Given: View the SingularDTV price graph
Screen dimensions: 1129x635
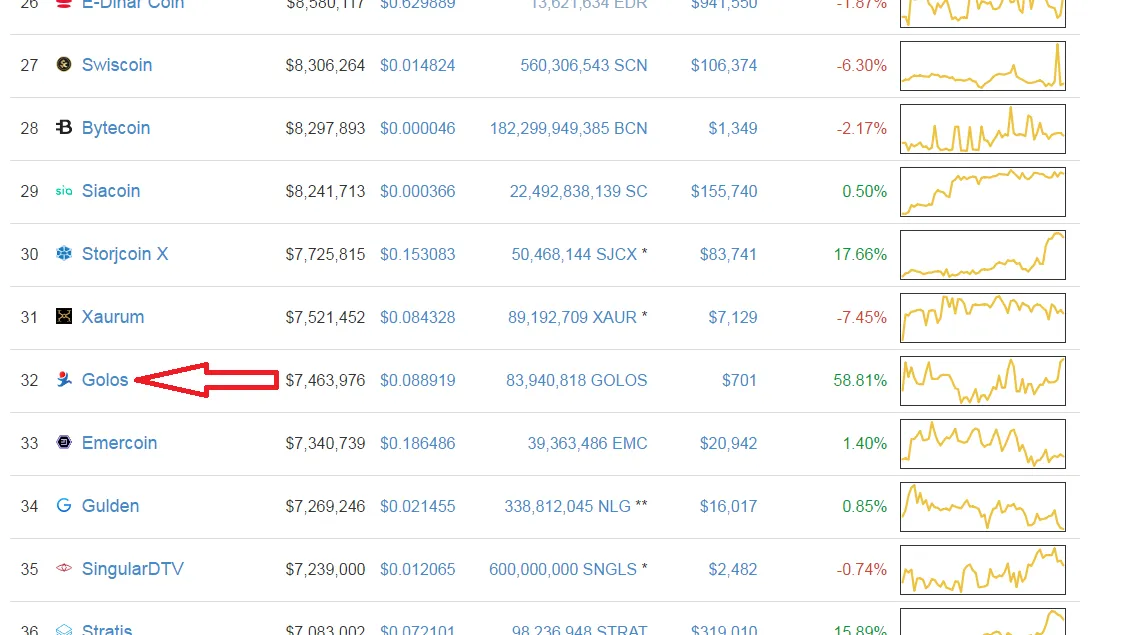Looking at the screenshot, I should [x=983, y=570].
